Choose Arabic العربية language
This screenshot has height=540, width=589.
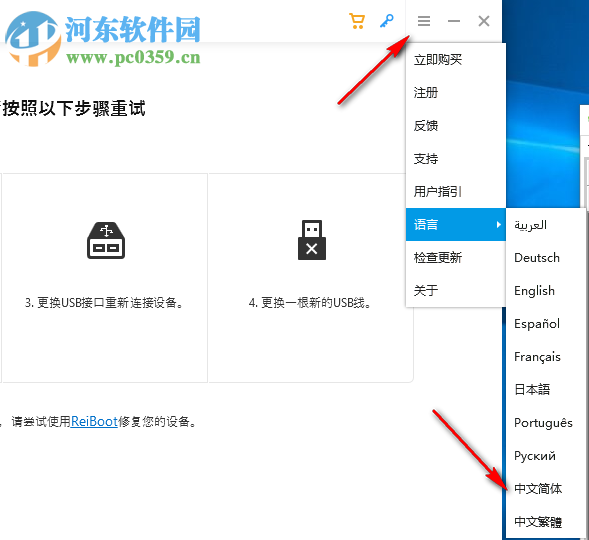[545, 225]
